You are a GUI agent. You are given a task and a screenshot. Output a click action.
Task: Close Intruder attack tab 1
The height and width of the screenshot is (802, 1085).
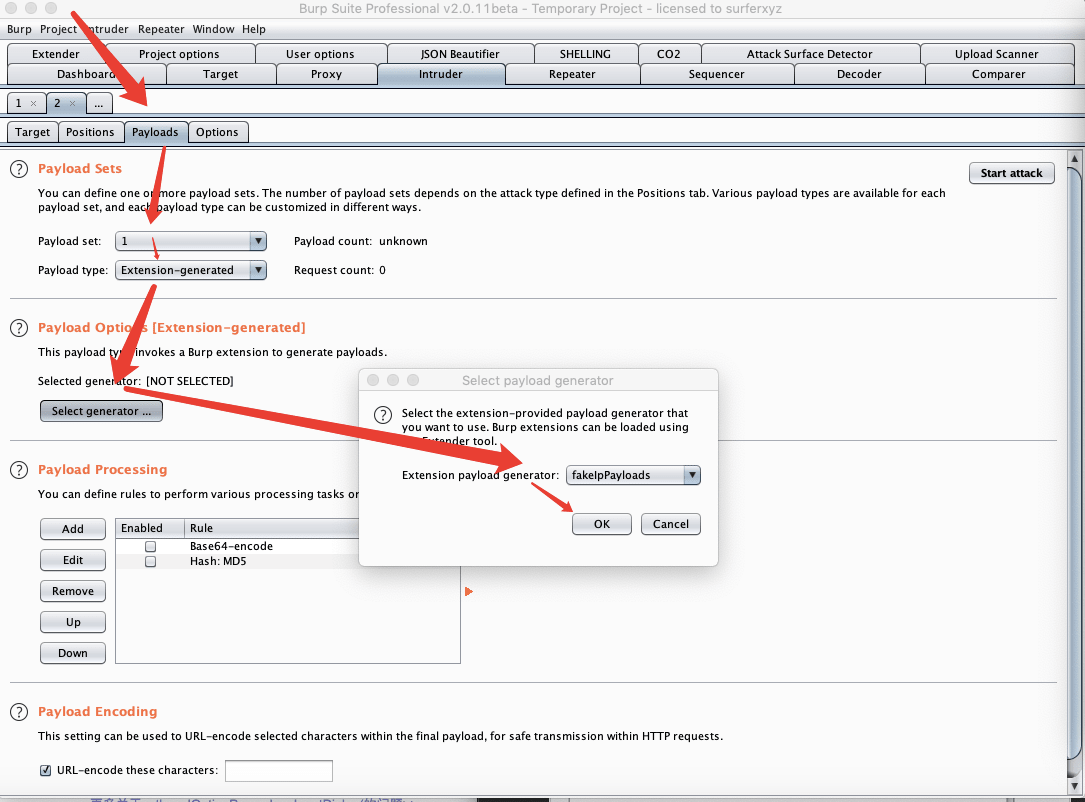(33, 104)
